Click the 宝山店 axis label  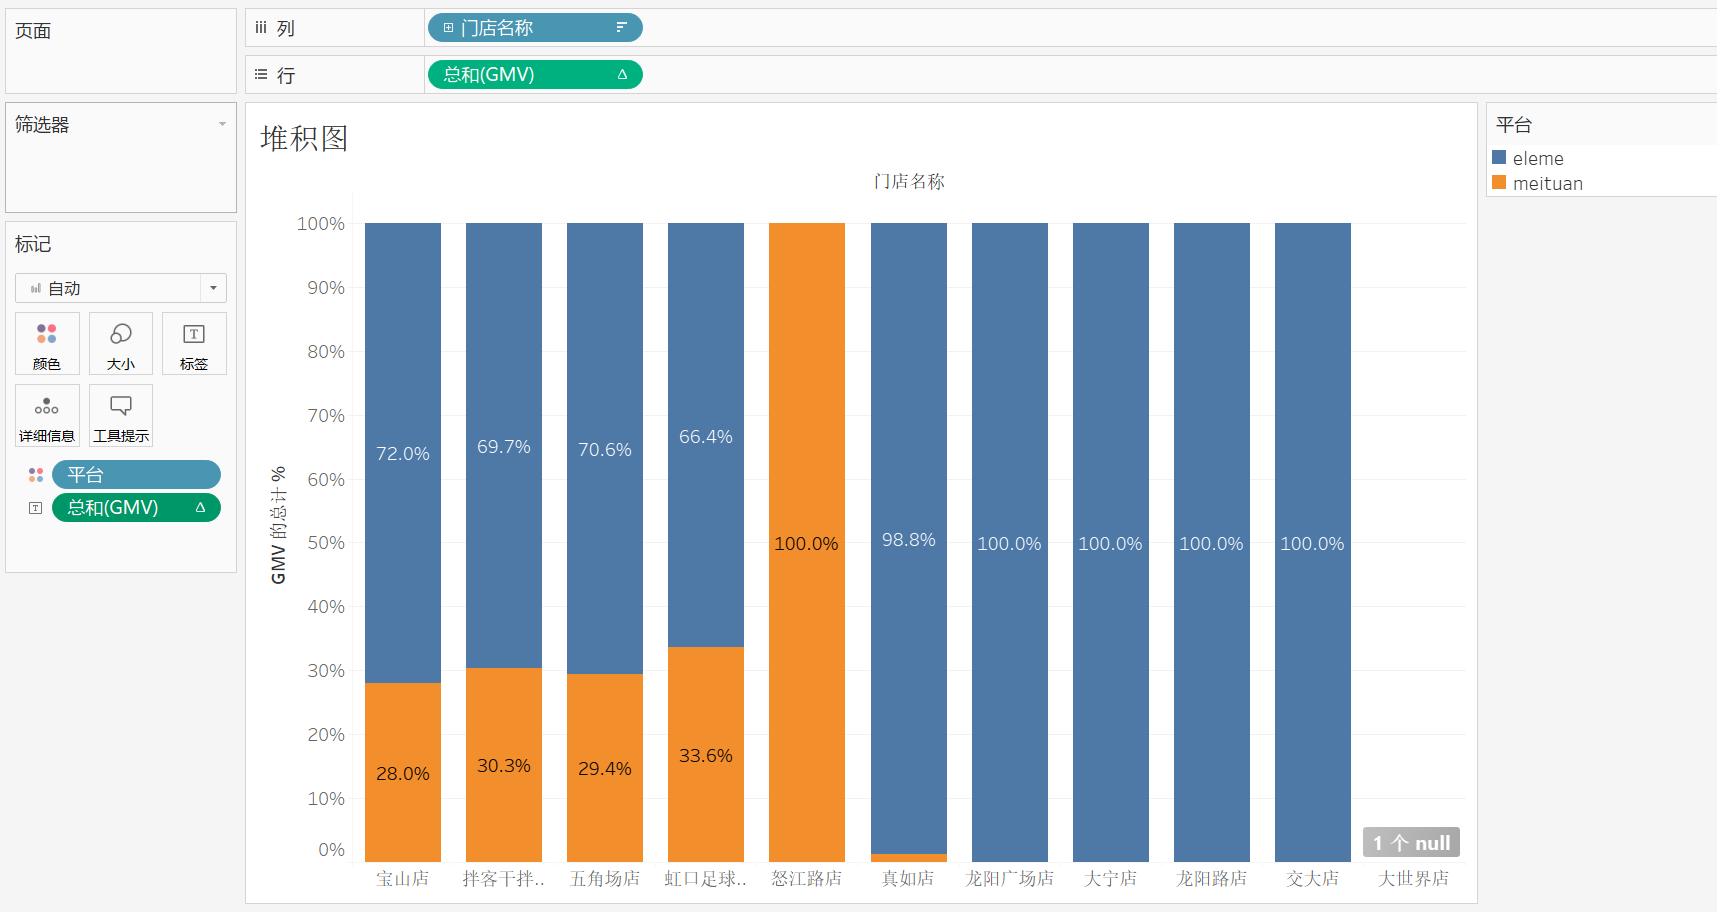tap(403, 878)
